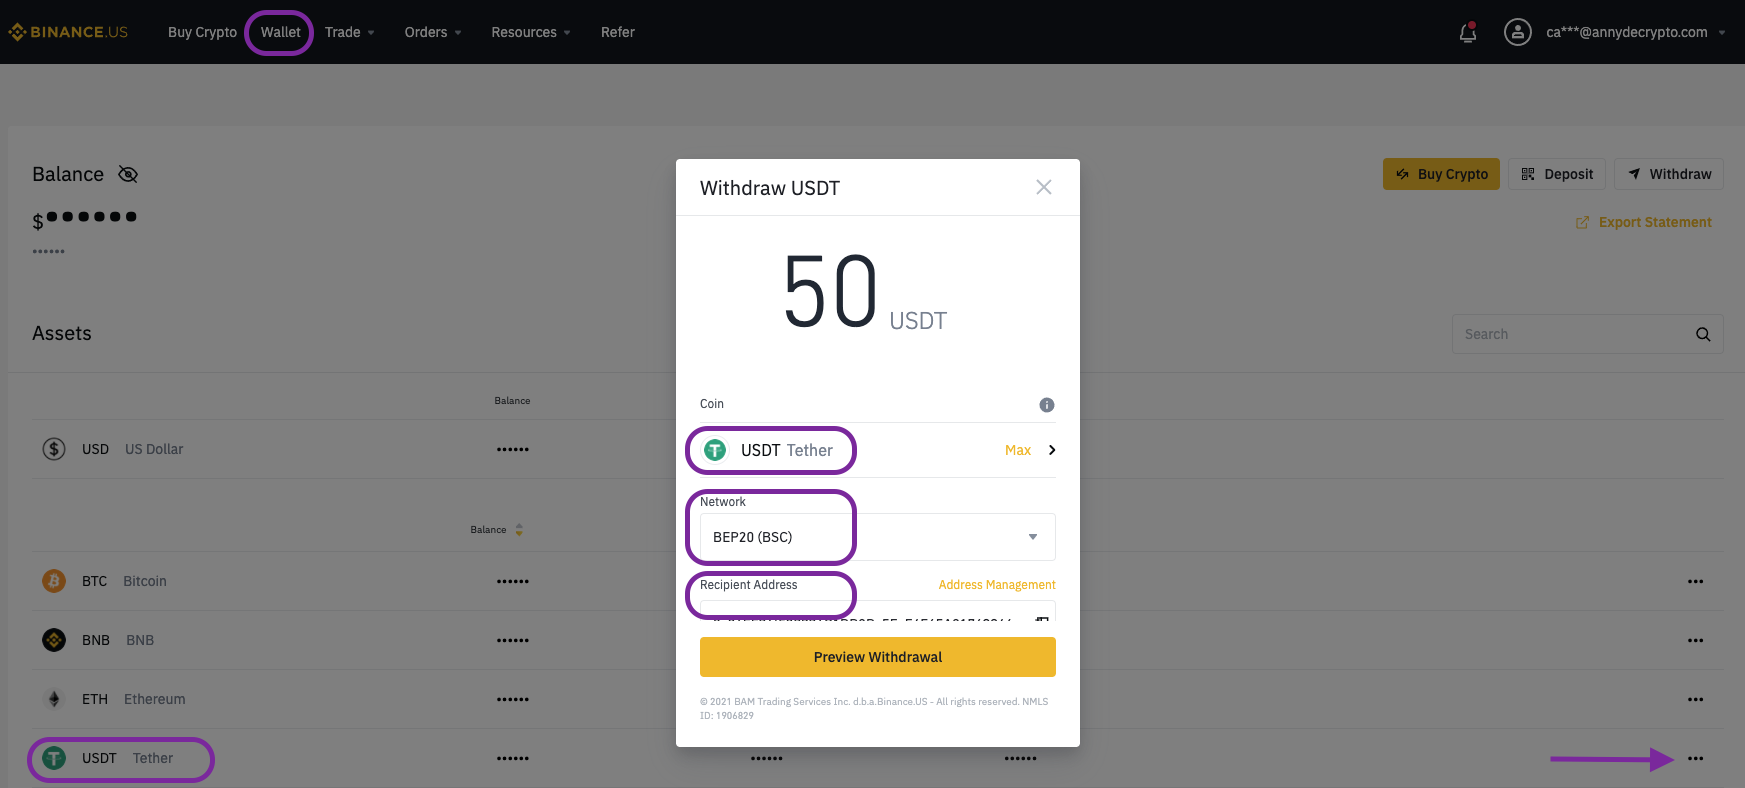
Task: Click the Ethereum coin icon
Action: point(54,699)
